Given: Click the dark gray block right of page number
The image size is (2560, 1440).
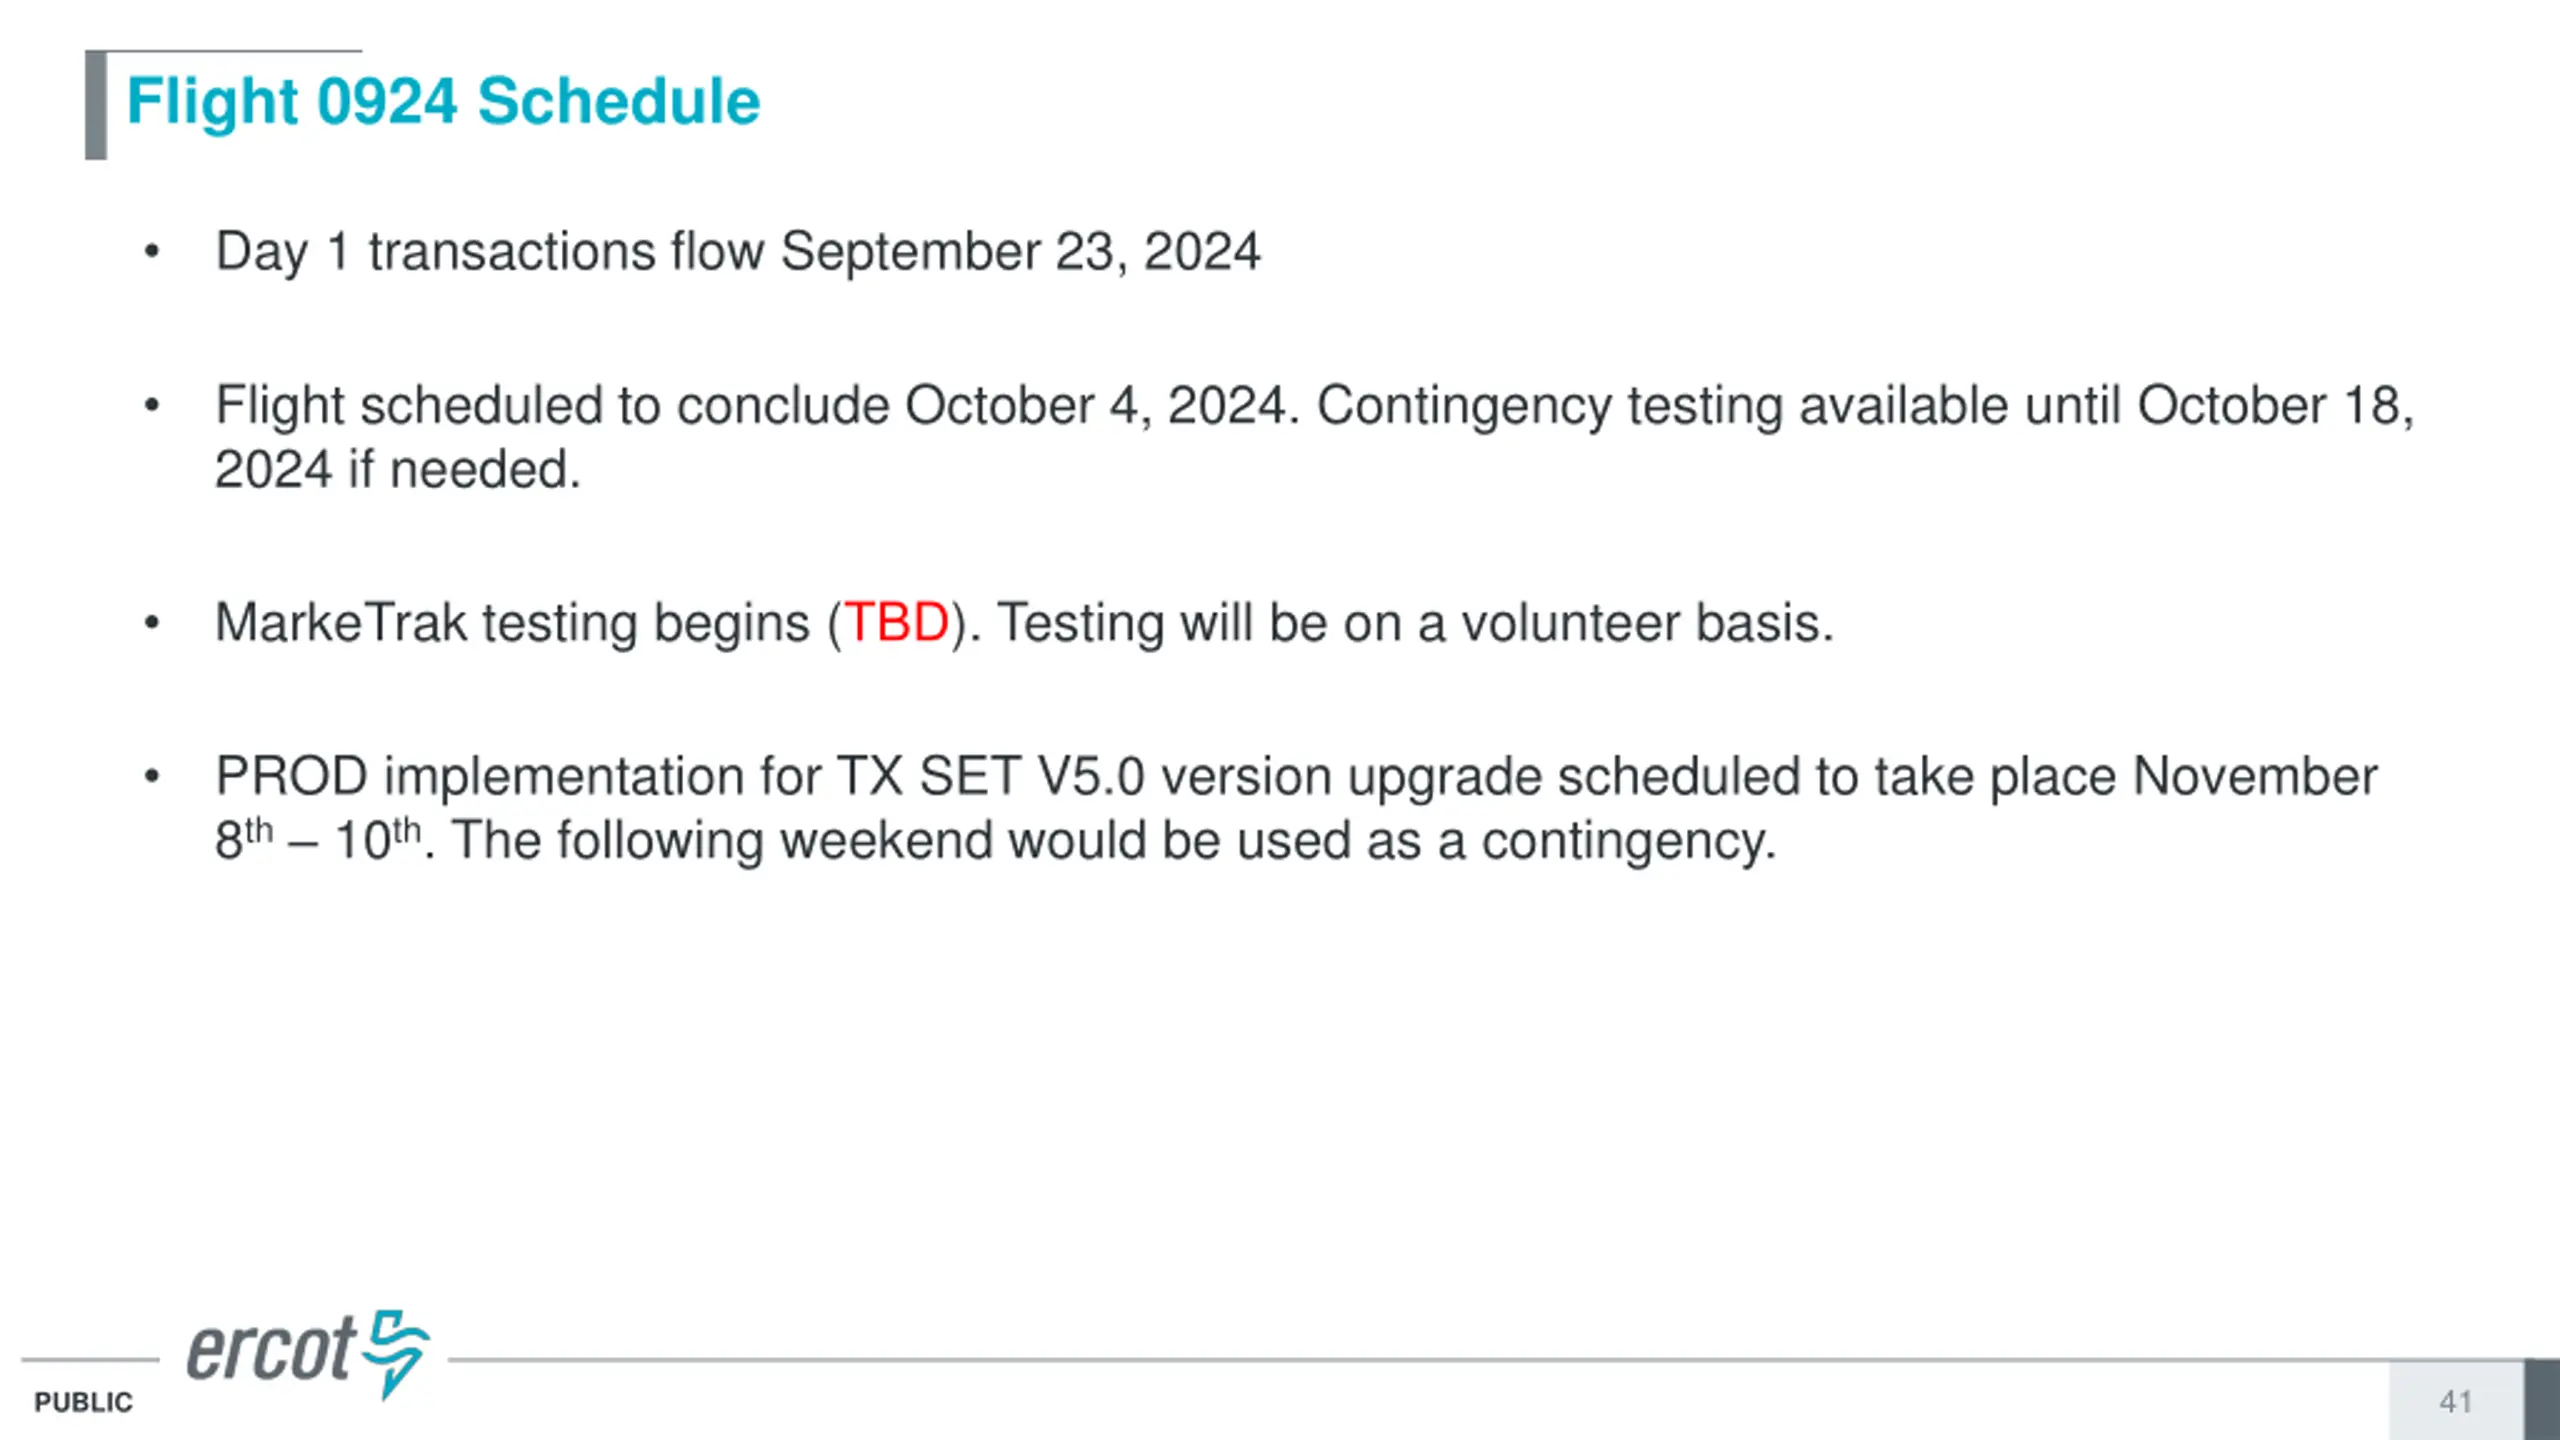Looking at the screenshot, I should tap(2541, 1399).
